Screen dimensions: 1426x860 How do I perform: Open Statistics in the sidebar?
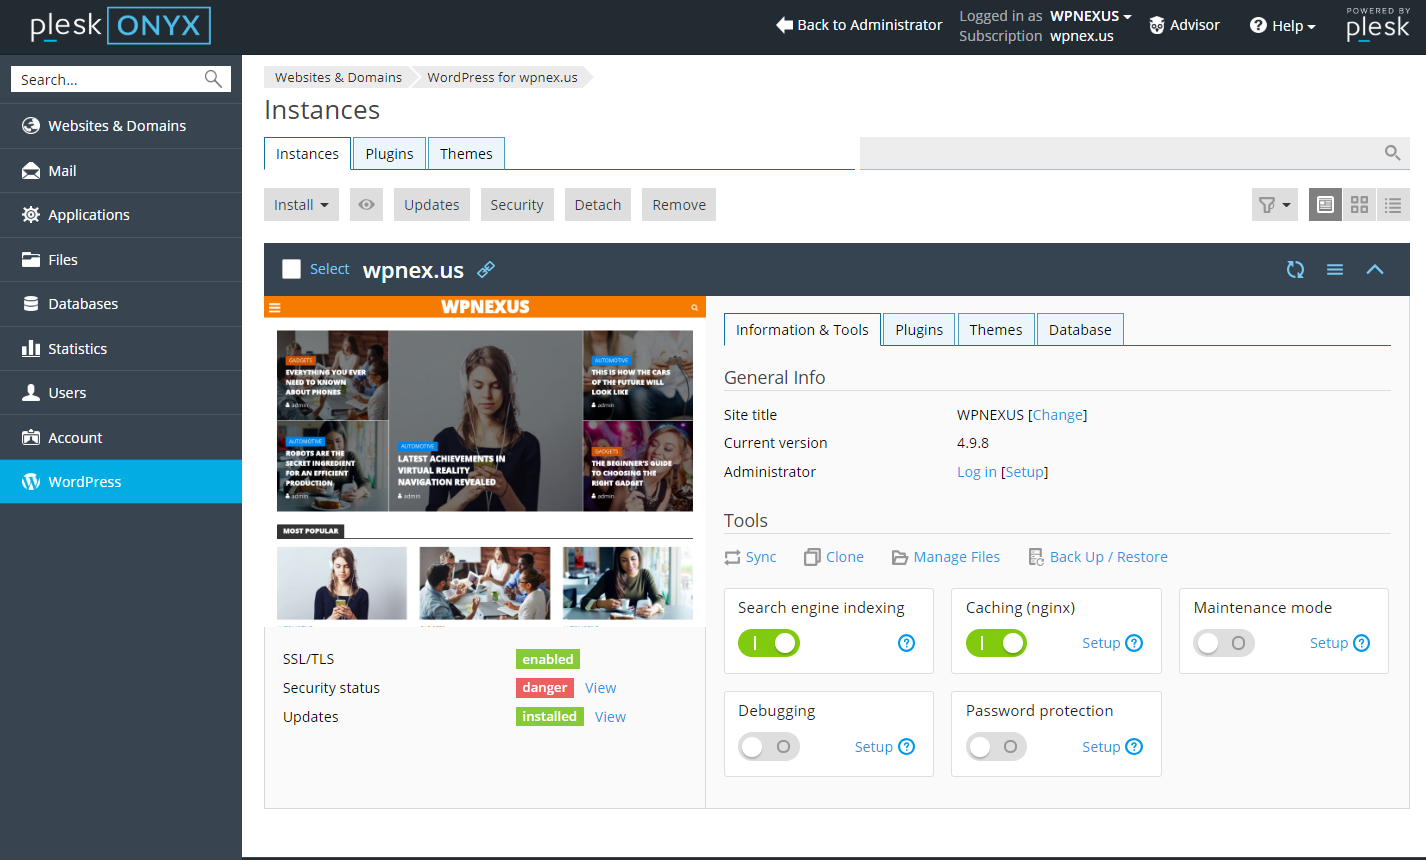point(121,349)
